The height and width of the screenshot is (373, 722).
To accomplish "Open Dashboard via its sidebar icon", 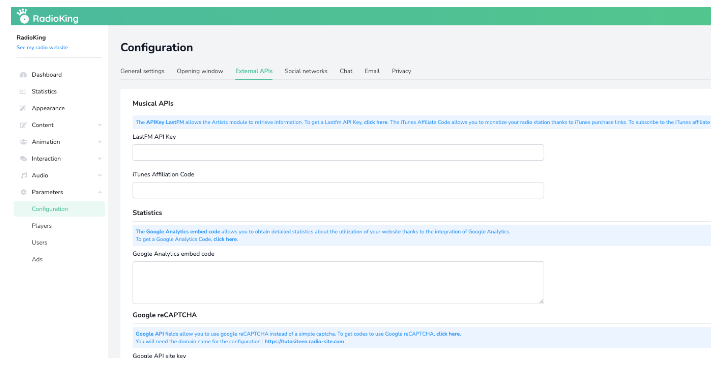I will click(23, 75).
